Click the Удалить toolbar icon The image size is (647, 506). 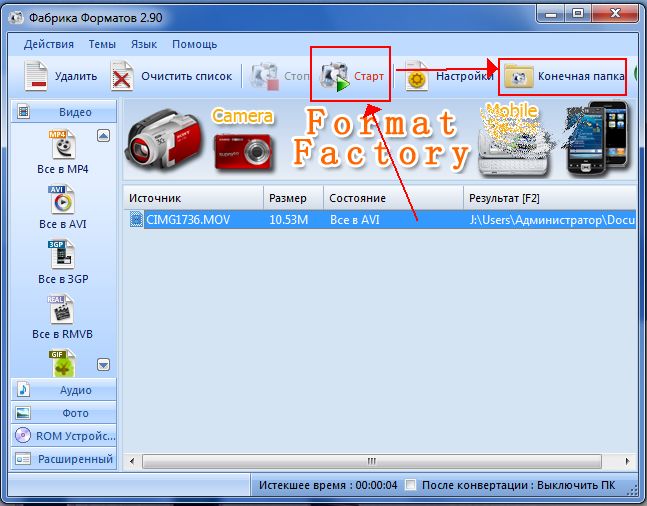[36, 76]
